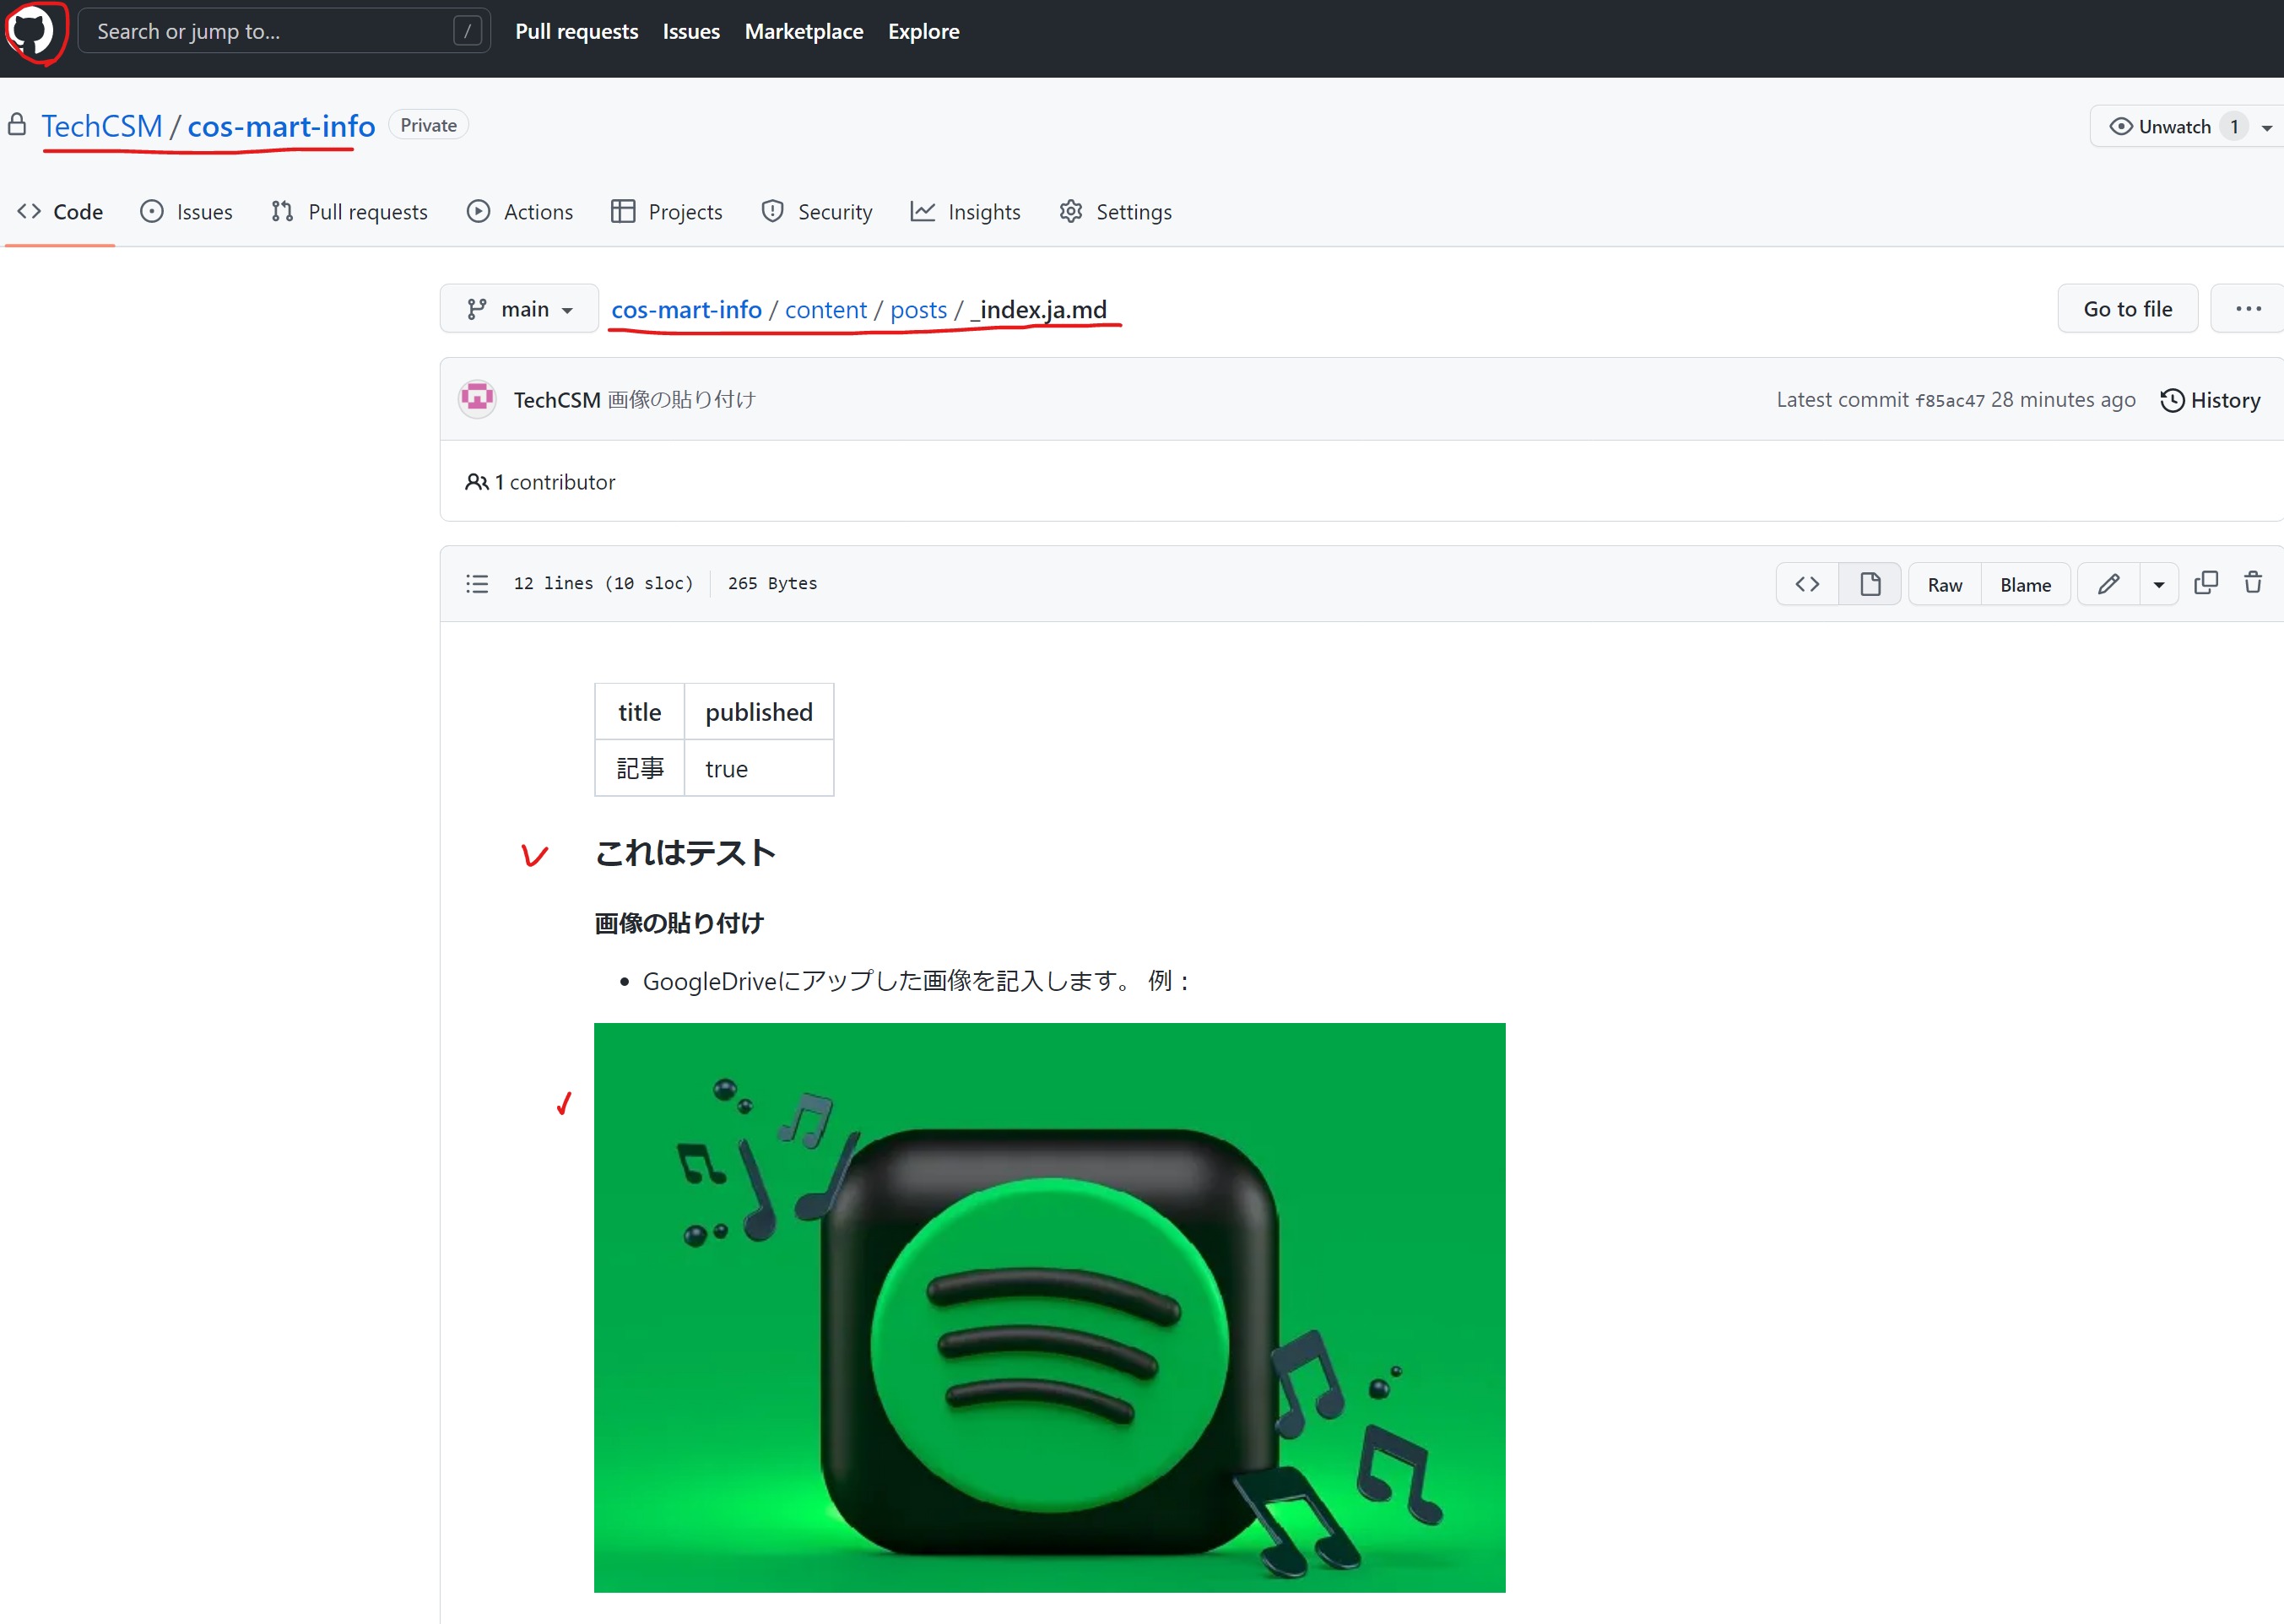
Task: Open the three-dots more options button
Action: (2248, 309)
